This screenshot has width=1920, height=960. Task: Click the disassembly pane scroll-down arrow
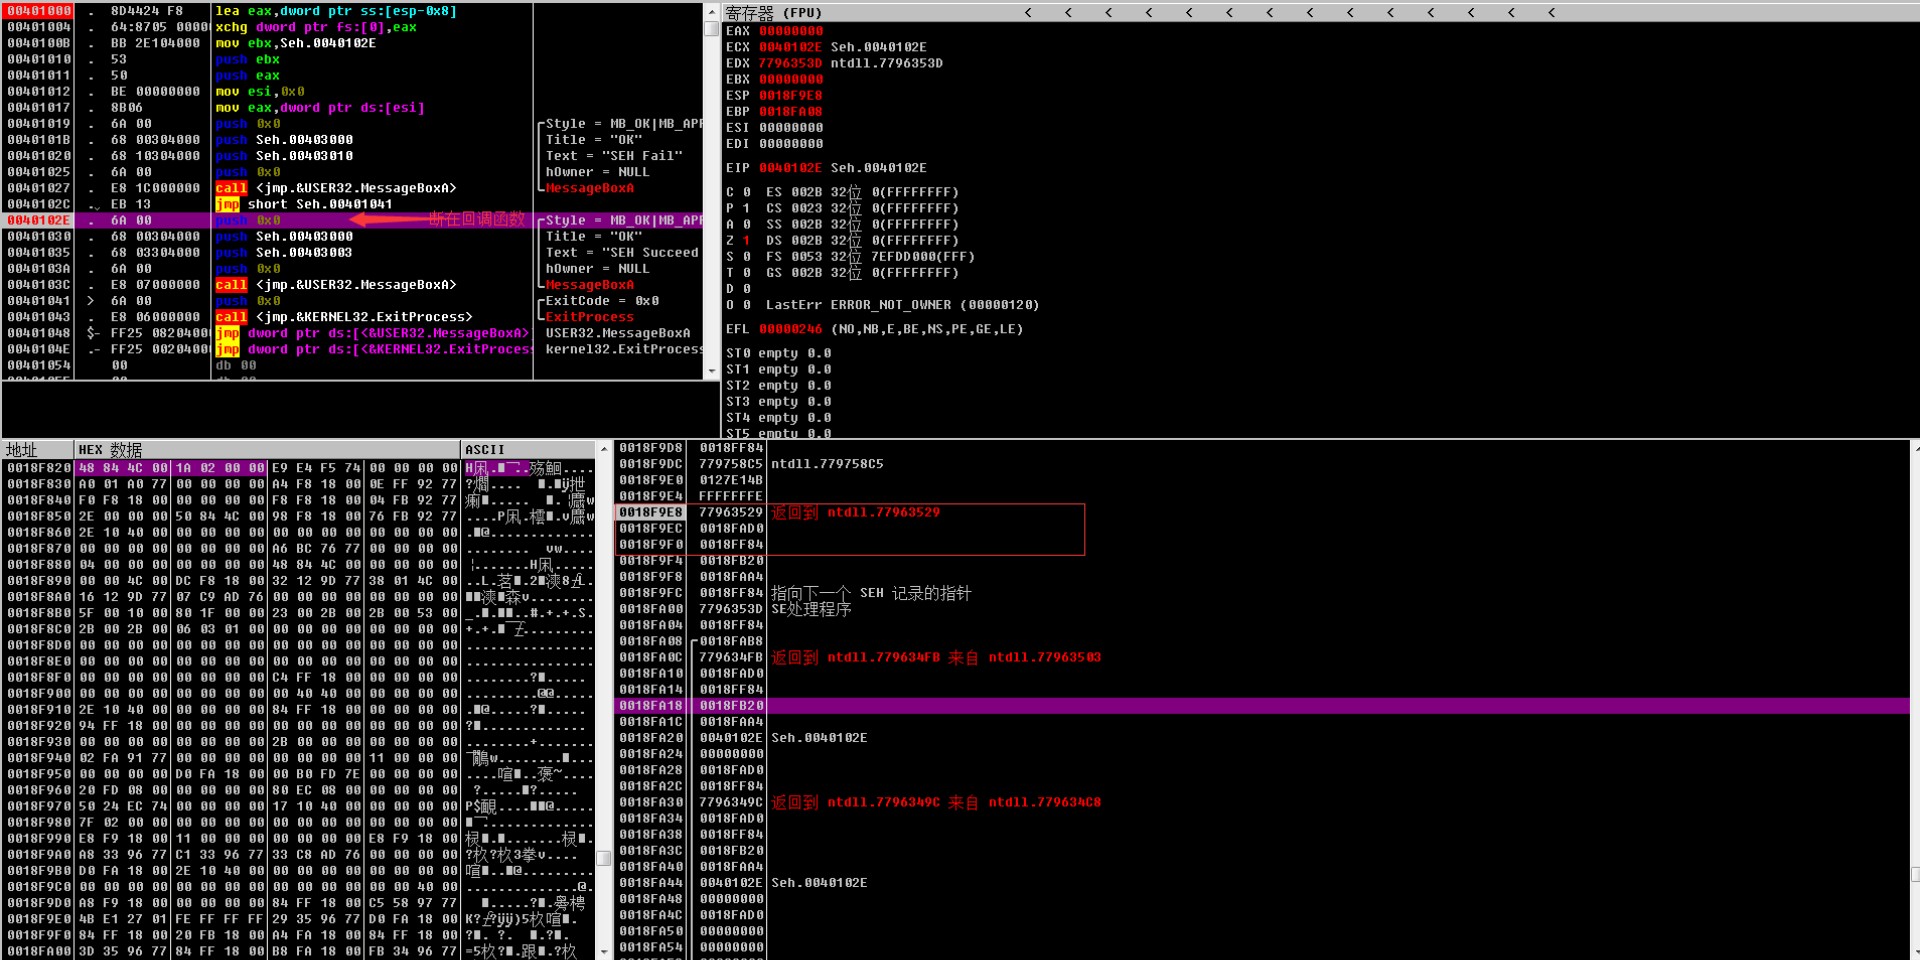pos(712,371)
